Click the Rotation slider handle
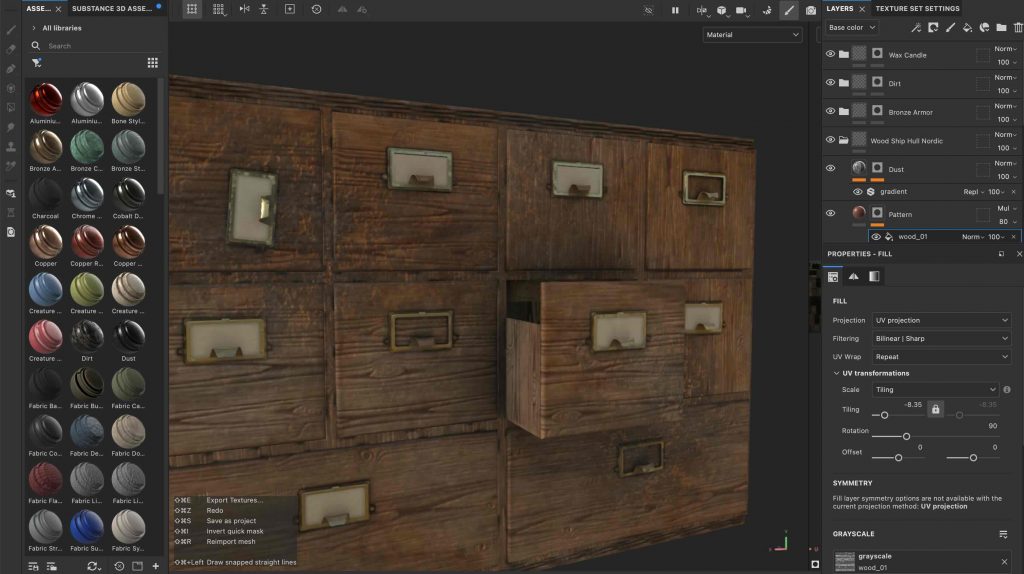The height and width of the screenshot is (574, 1024). tap(906, 436)
